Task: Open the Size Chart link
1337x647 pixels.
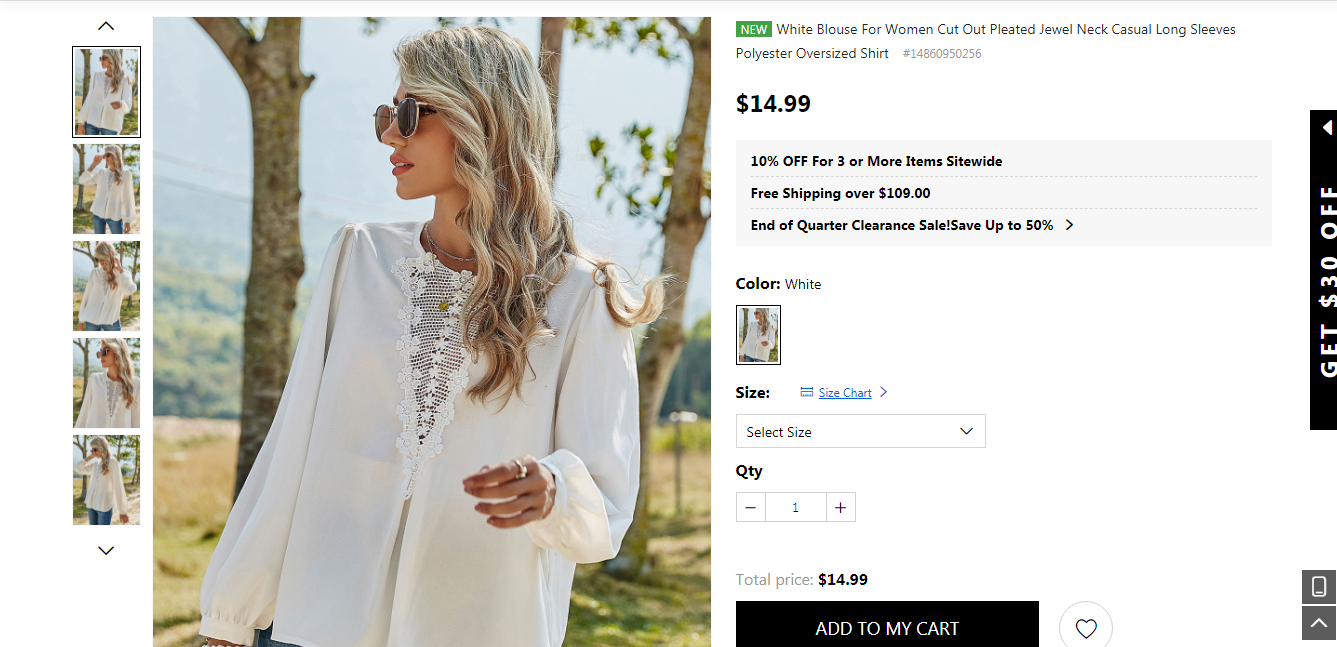Action: click(845, 393)
